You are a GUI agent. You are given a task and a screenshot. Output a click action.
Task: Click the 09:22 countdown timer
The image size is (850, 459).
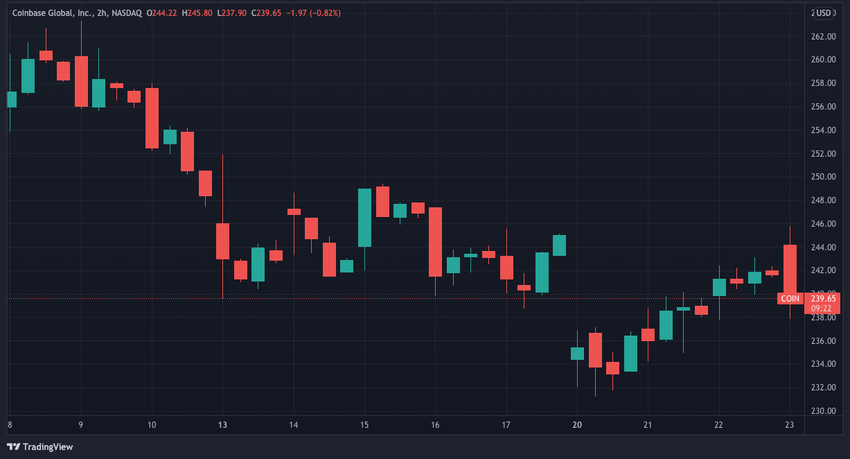pos(822,308)
